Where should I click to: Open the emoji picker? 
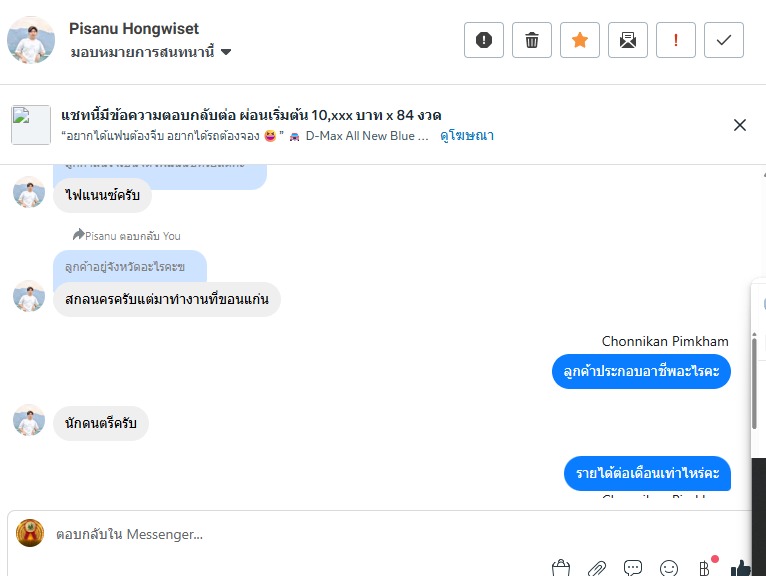click(x=669, y=568)
